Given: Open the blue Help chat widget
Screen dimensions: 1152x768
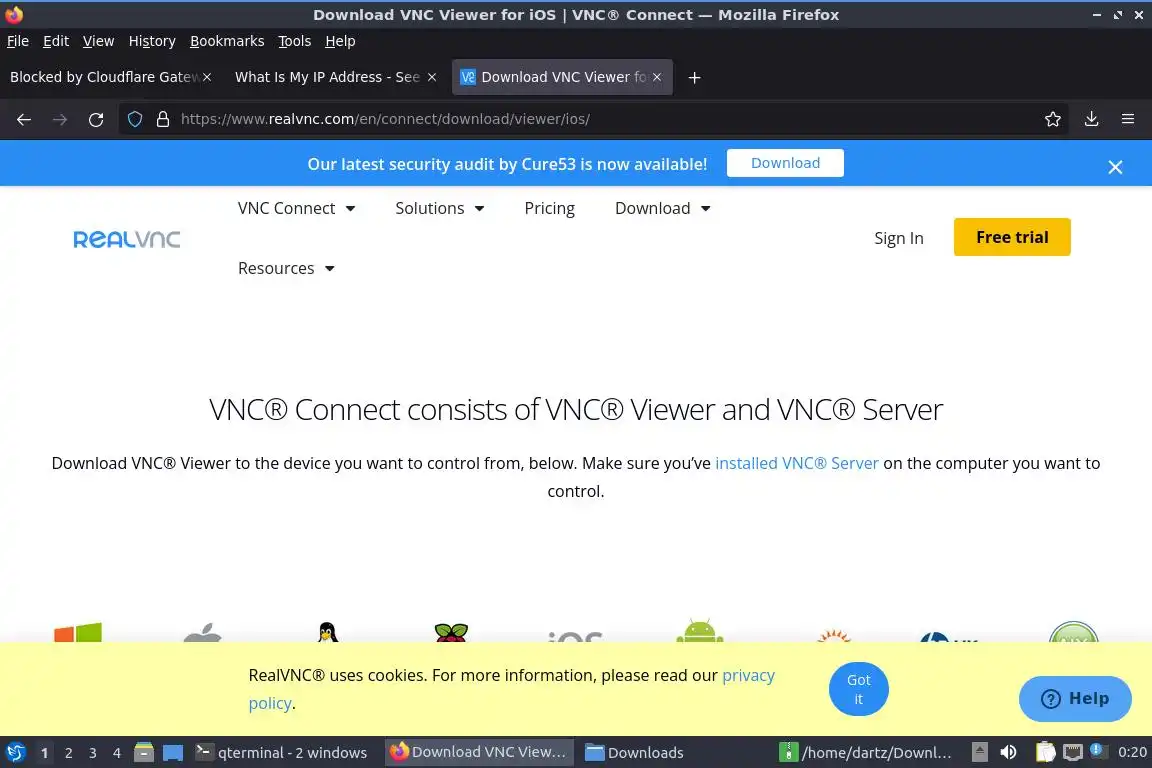Looking at the screenshot, I should pyautogui.click(x=1075, y=699).
